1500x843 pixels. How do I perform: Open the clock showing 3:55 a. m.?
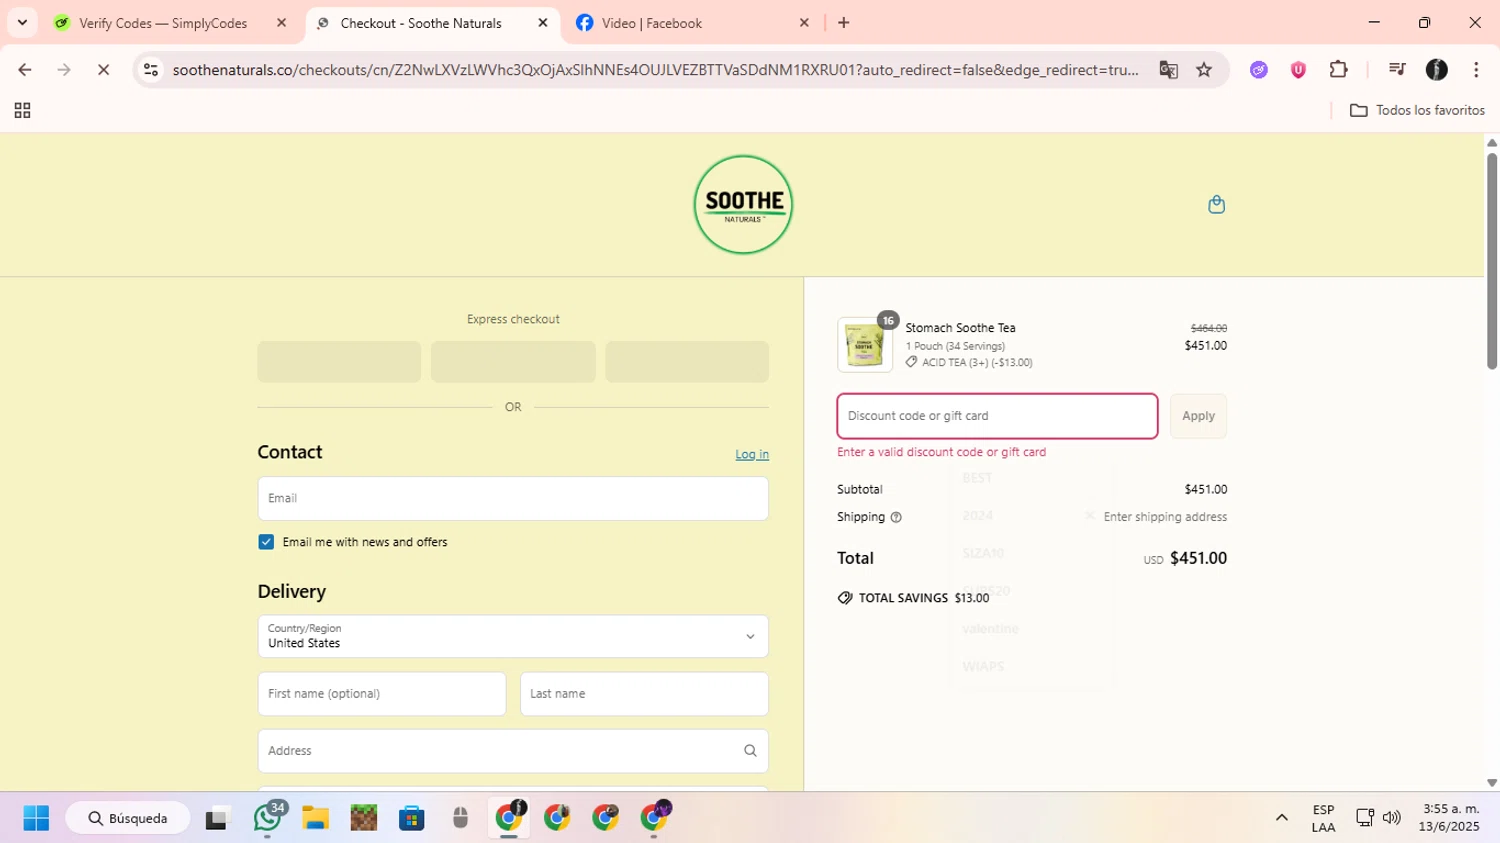point(1449,818)
